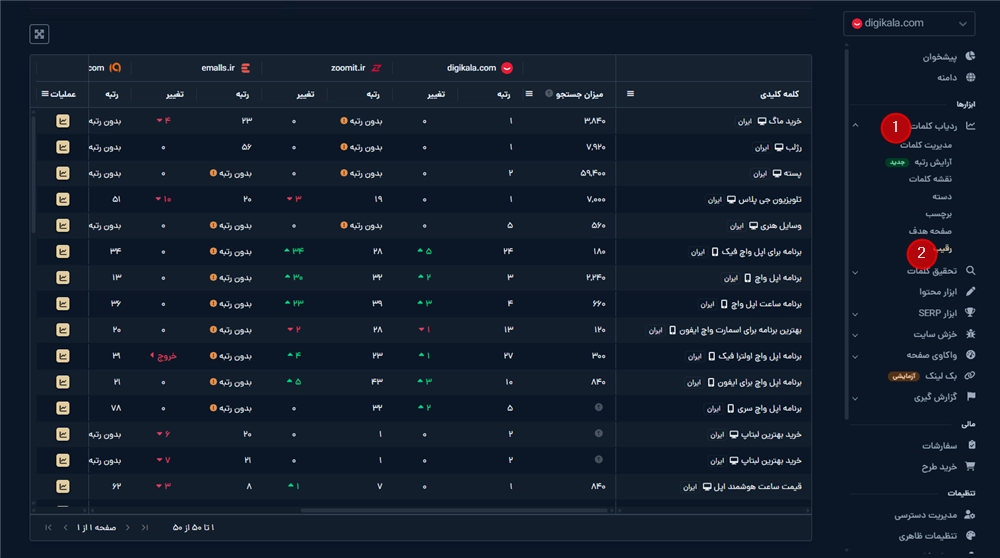Screen dimensions: 1000x558
Task: Click pencil icon of ابزار محتوا
Action: 971,291
